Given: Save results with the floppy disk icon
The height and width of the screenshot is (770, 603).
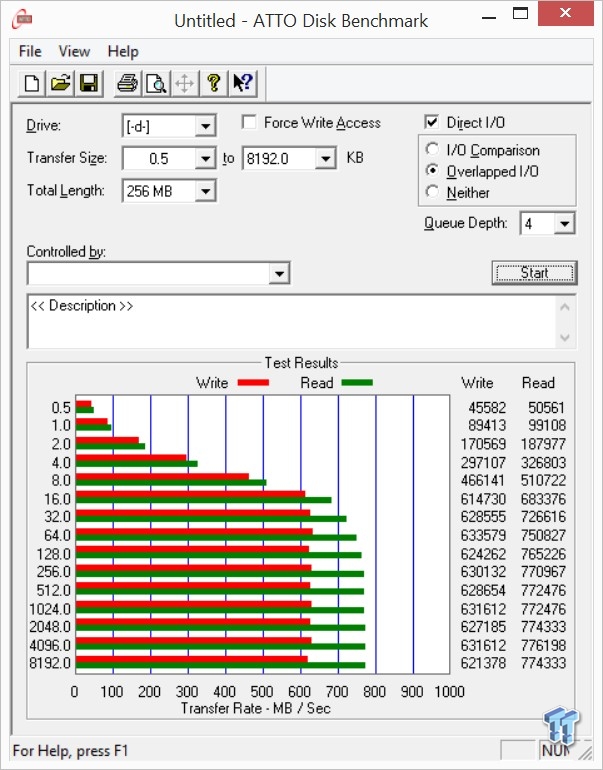Looking at the screenshot, I should [x=89, y=83].
